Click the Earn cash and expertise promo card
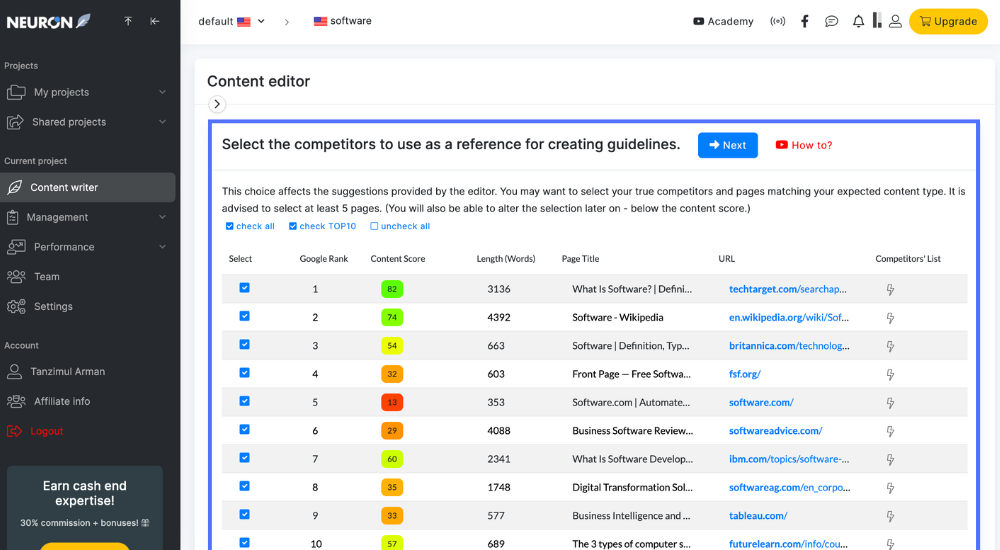Screen dimensions: 1000x550 [x=85, y=507]
